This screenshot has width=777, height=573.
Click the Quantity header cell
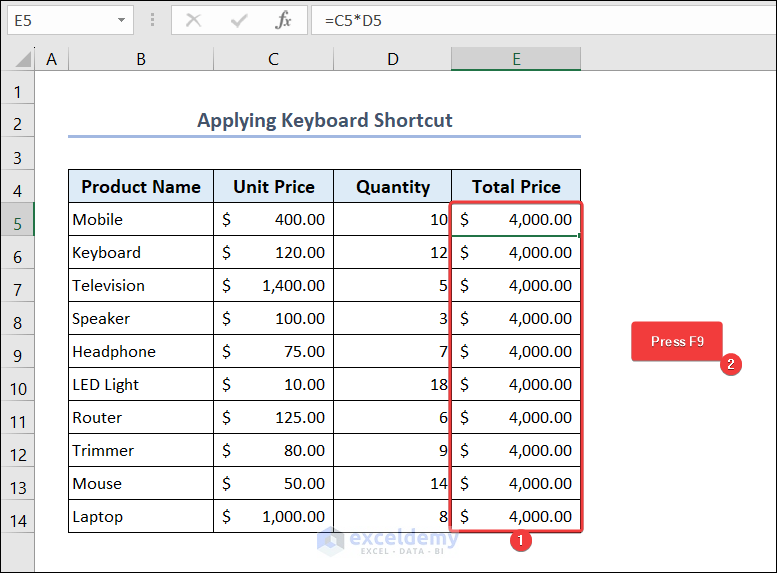pos(393,187)
